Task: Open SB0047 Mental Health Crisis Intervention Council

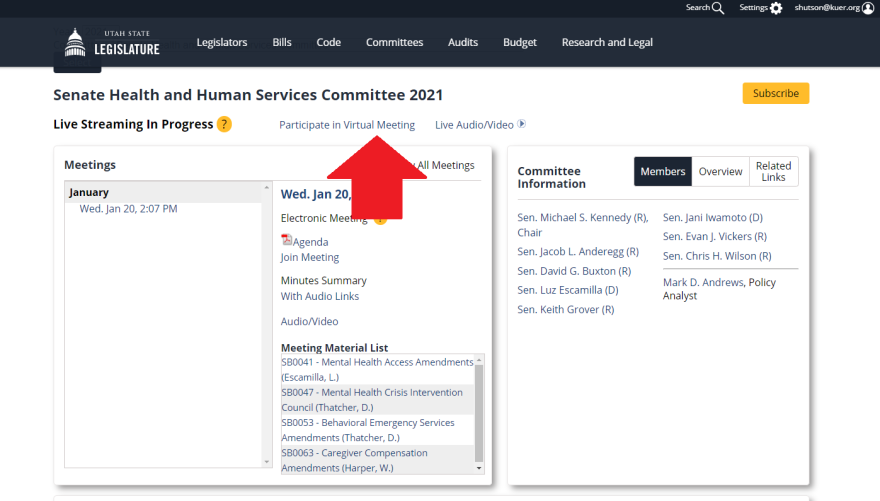Action: click(372, 400)
